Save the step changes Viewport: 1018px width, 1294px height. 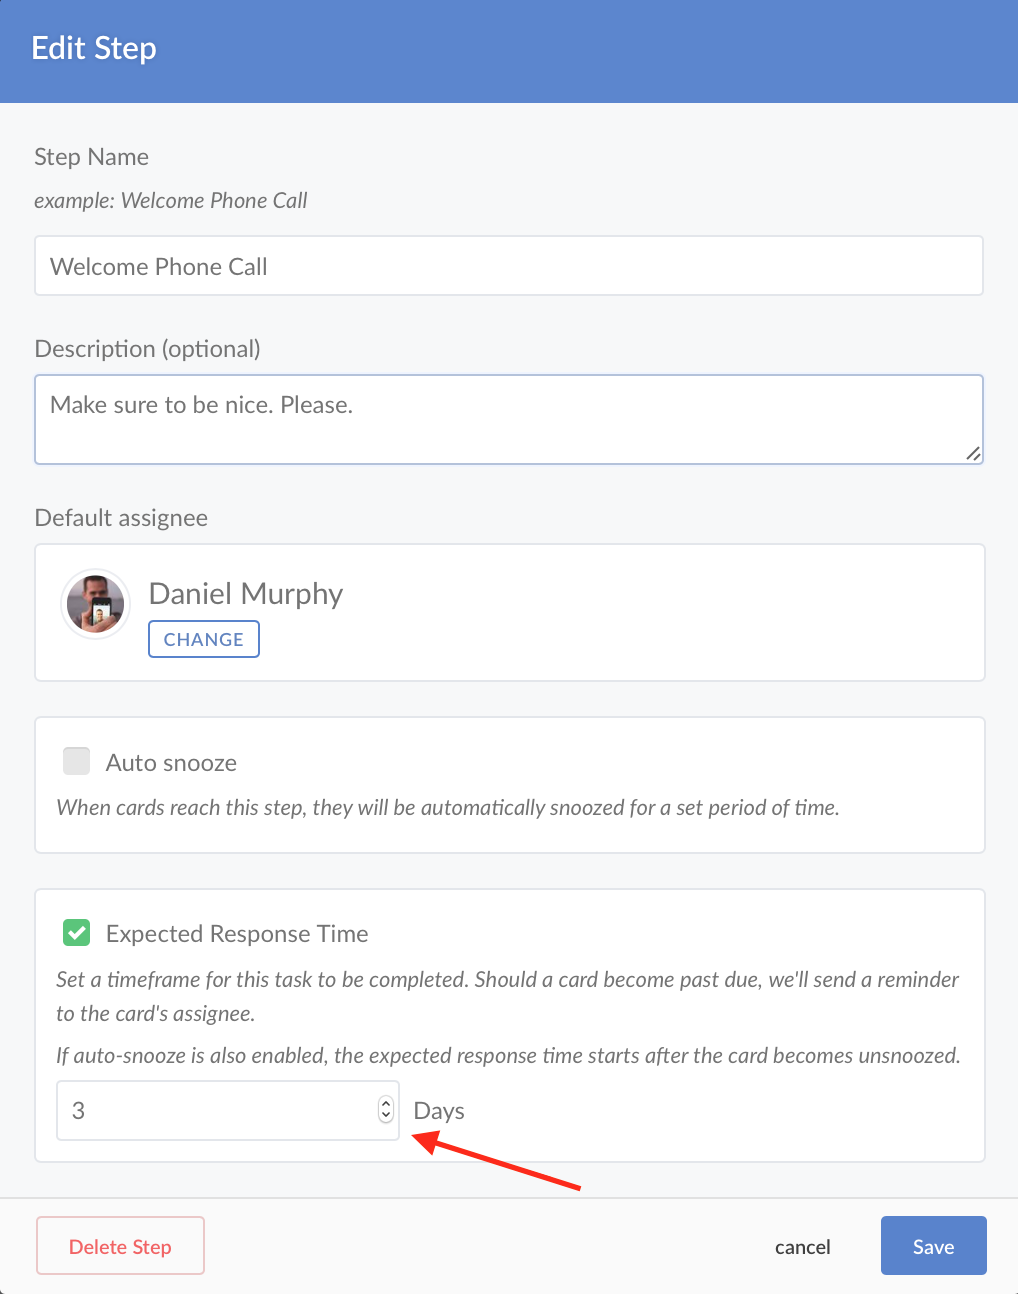pyautogui.click(x=933, y=1246)
